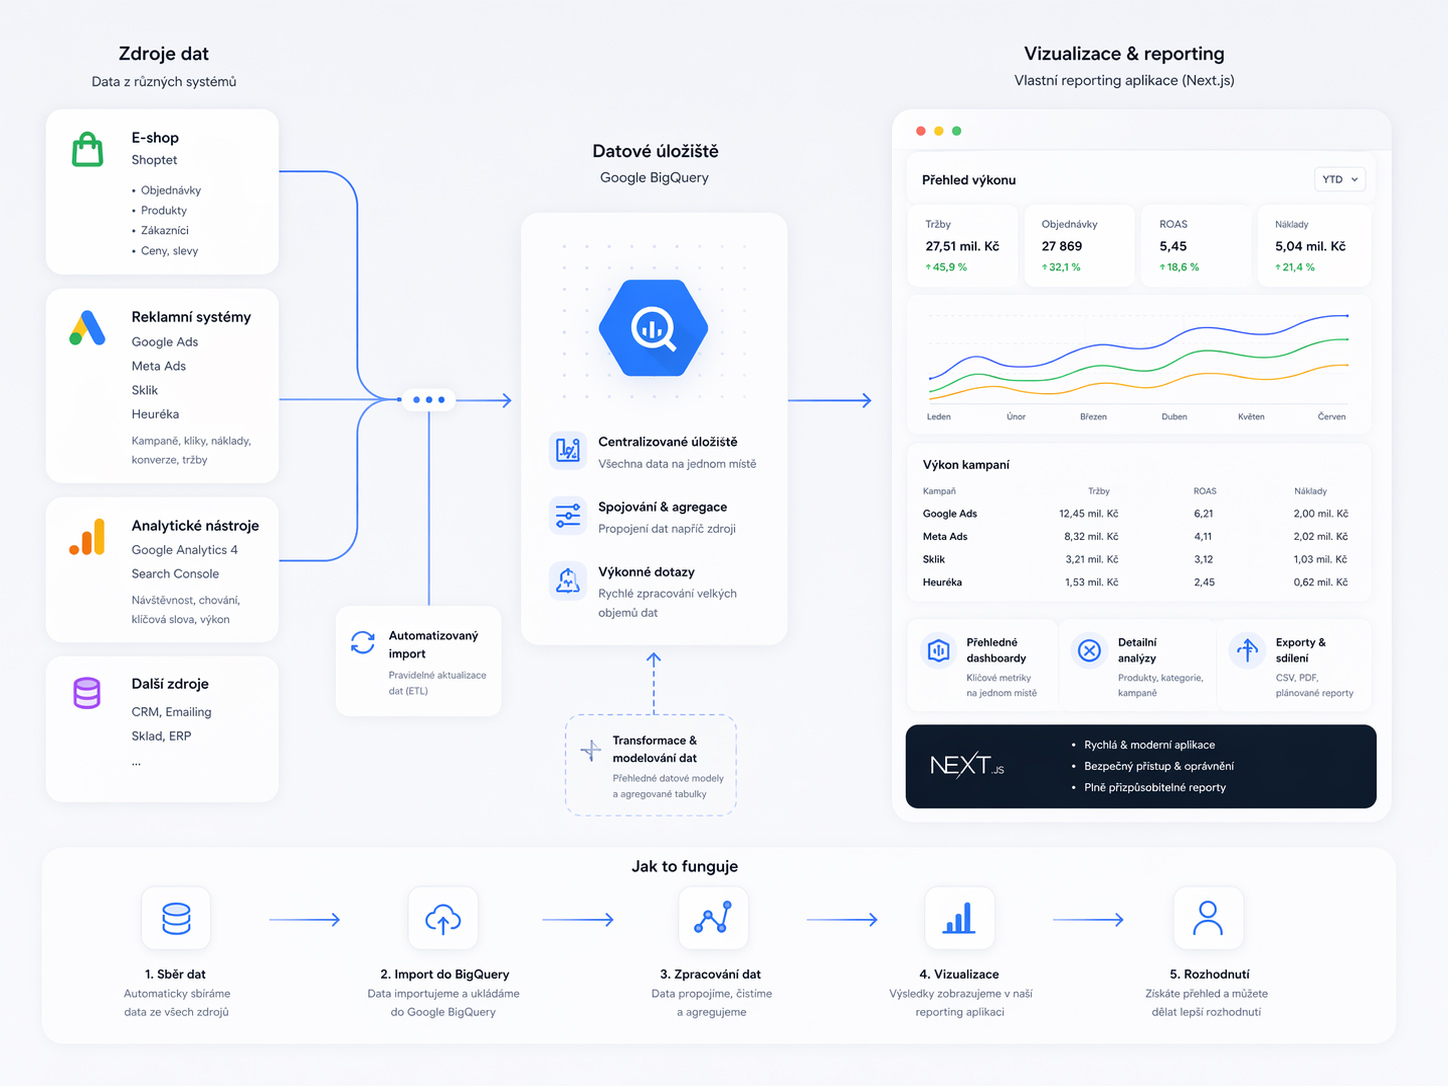The image size is (1448, 1086).
Task: Click the "Ceny, slevy" bullet in the E-shop card
Action: coord(170,251)
